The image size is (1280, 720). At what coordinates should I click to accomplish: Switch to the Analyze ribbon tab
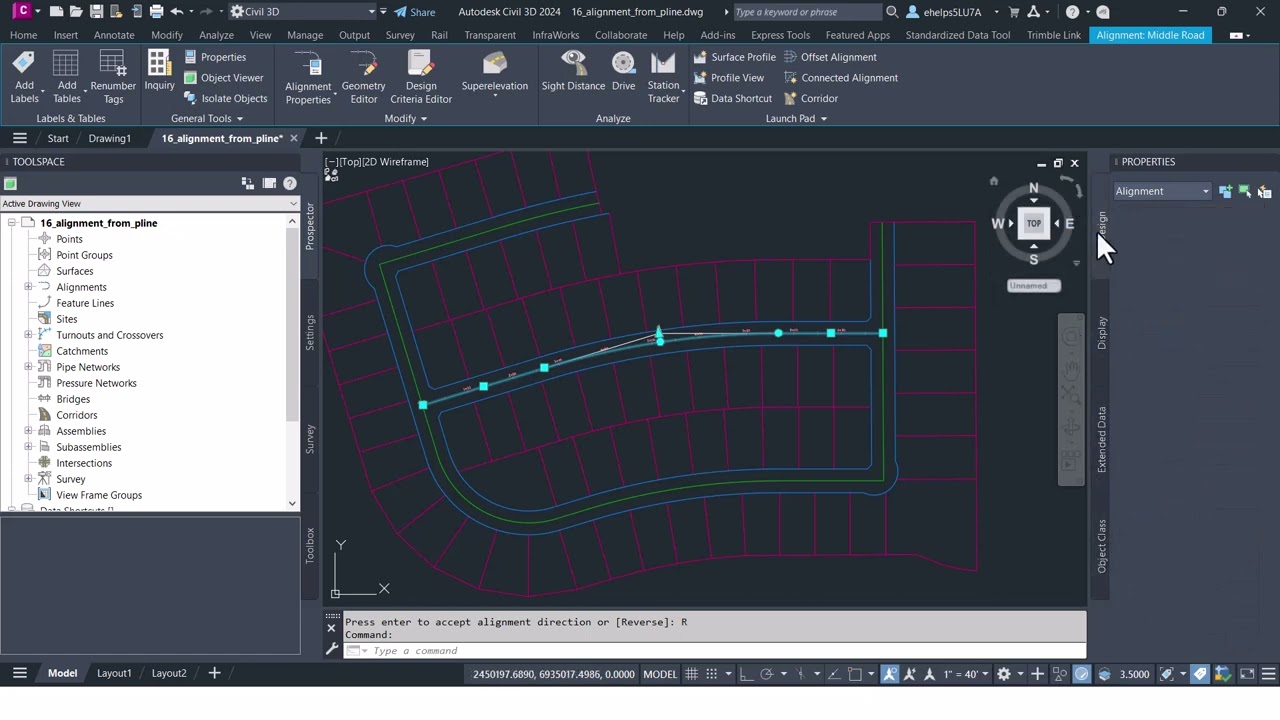216,35
